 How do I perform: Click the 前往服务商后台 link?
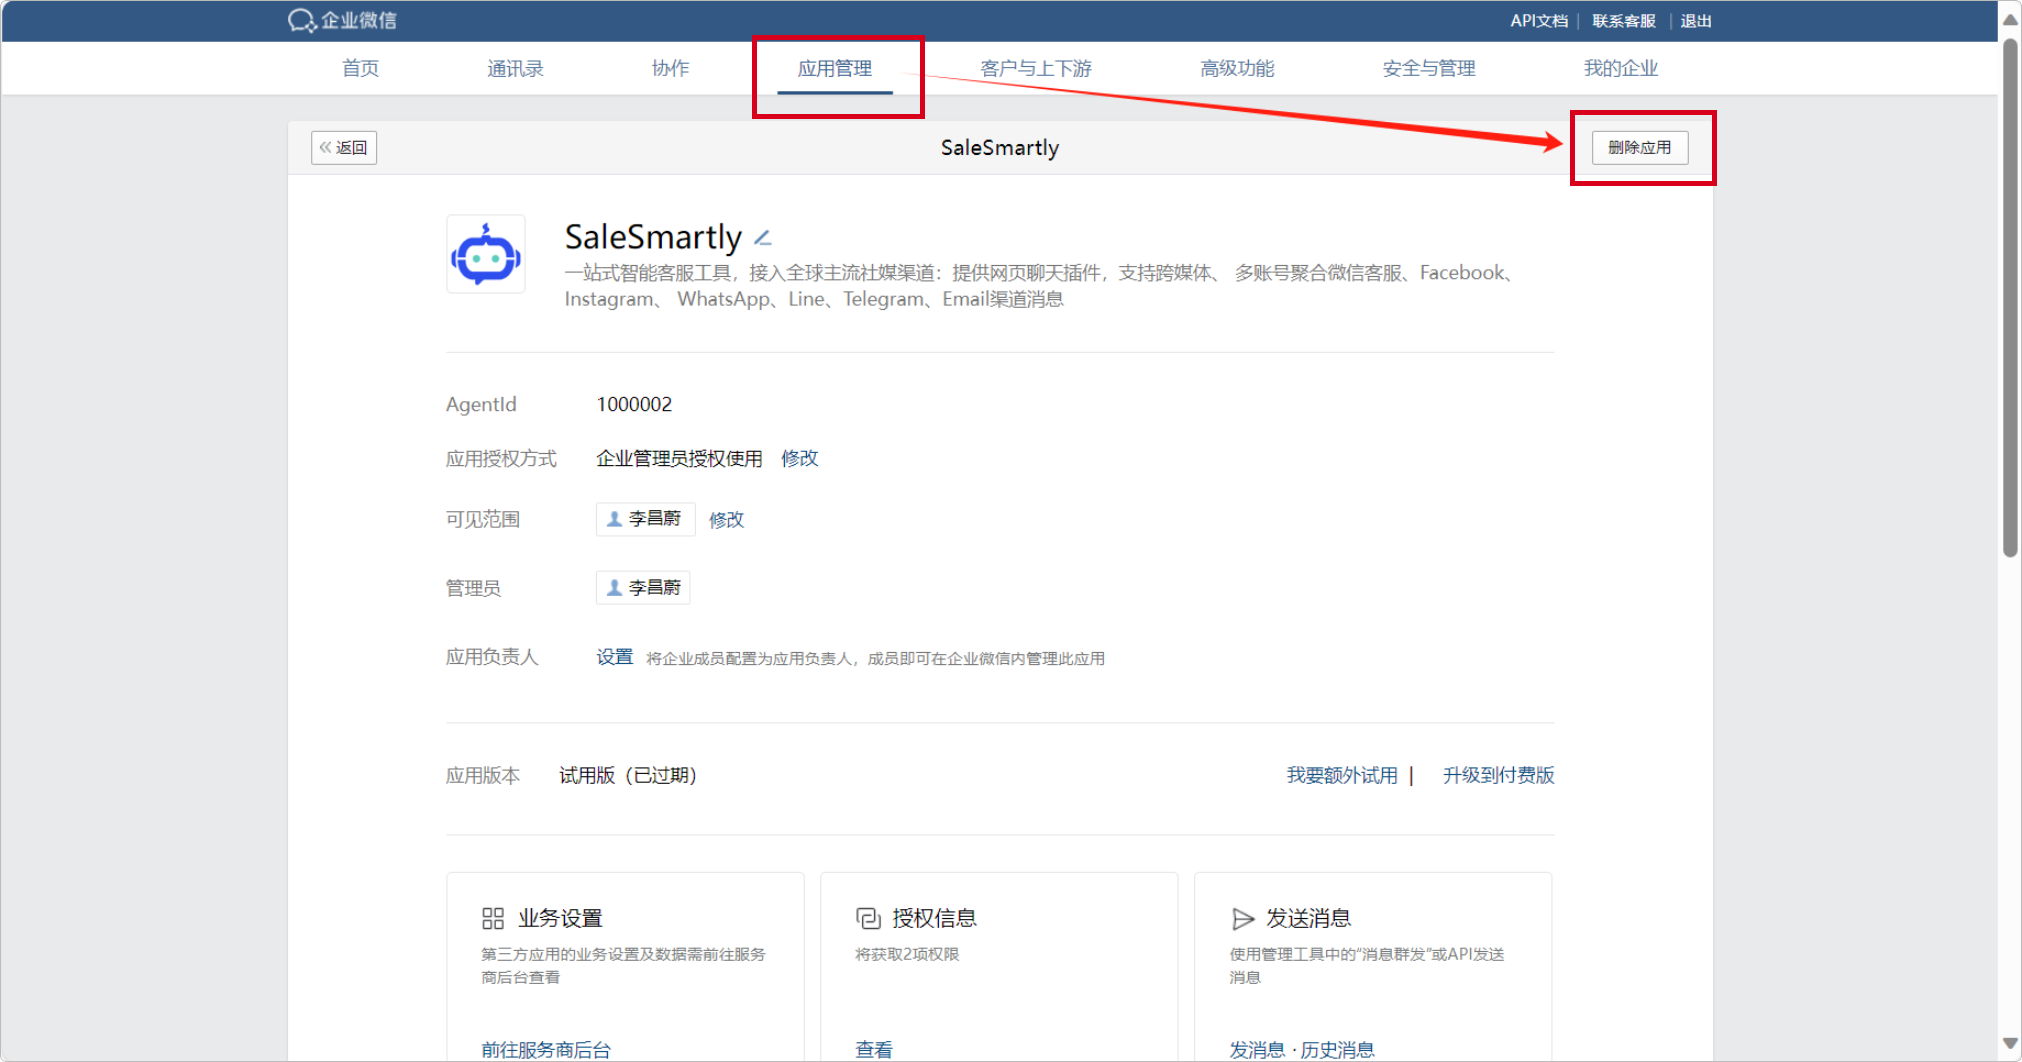[546, 1049]
